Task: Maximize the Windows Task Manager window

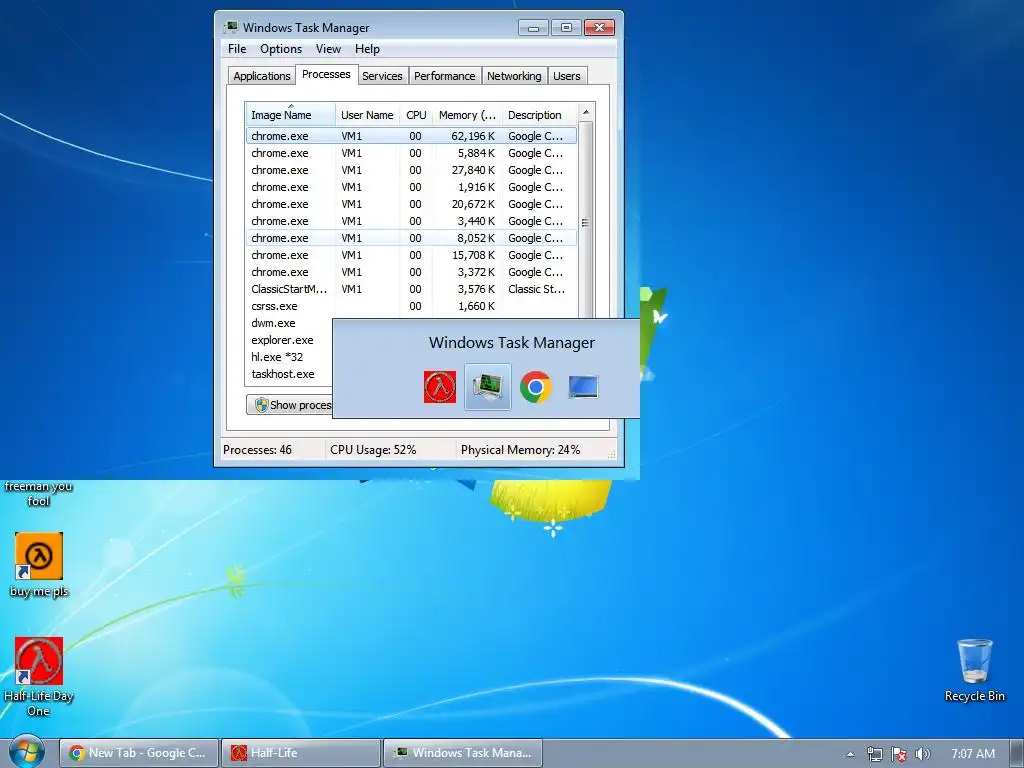Action: (x=566, y=27)
